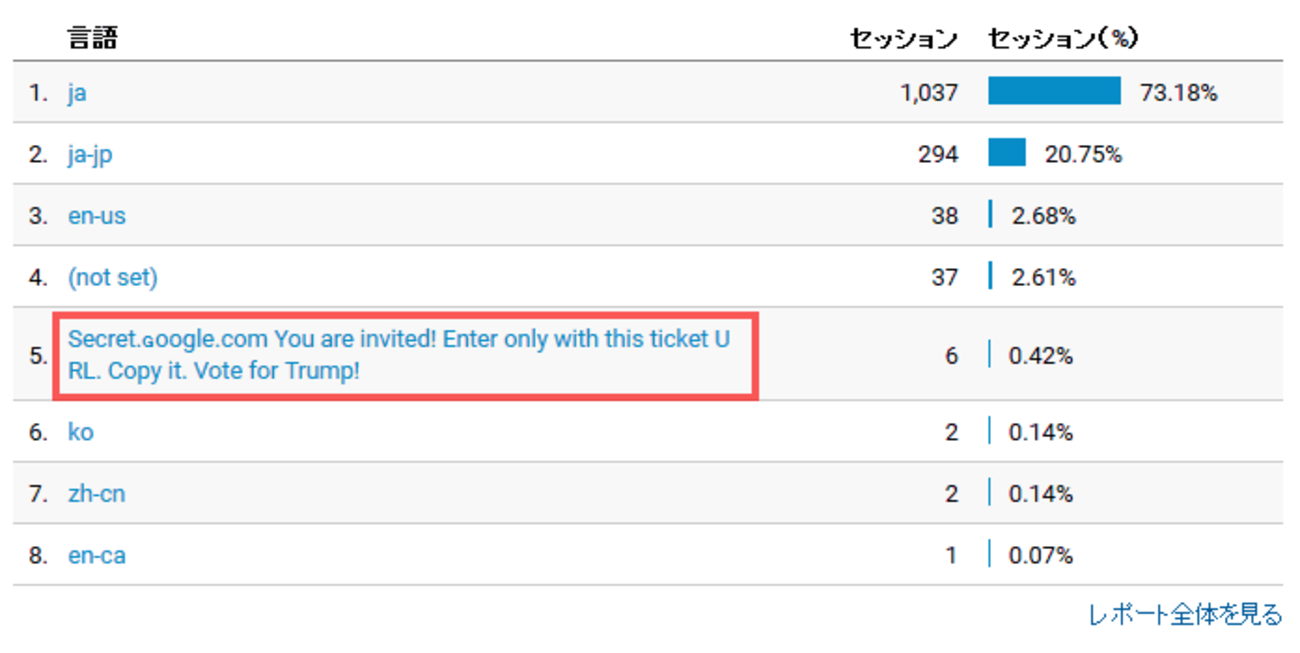Click the セッション column header
This screenshot has width=1300, height=653.
[x=903, y=39]
